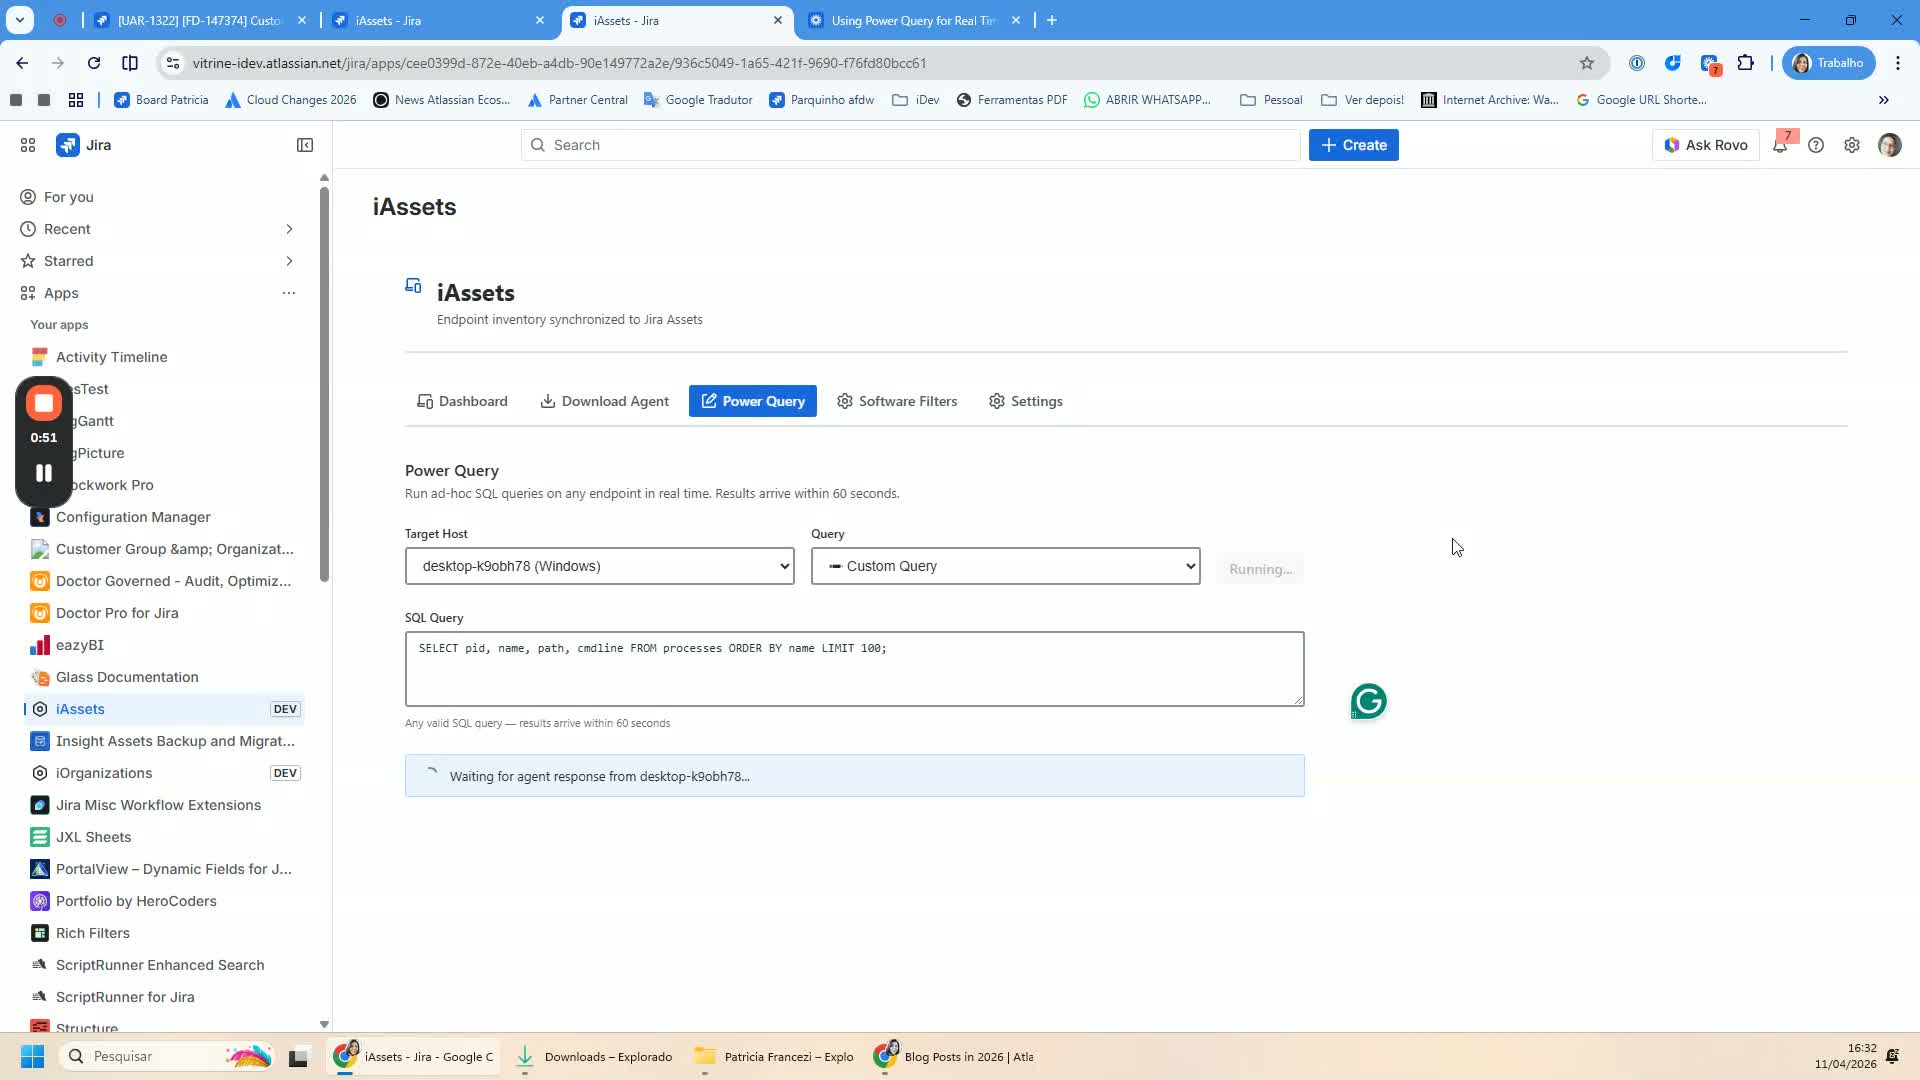Viewport: 1920px width, 1080px height.
Task: Open the iAssets Settings tab
Action: [1026, 401]
